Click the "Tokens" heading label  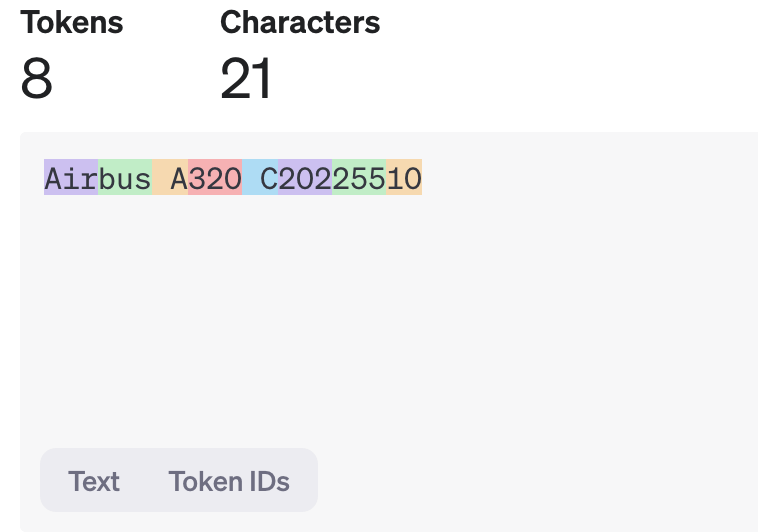tap(71, 22)
